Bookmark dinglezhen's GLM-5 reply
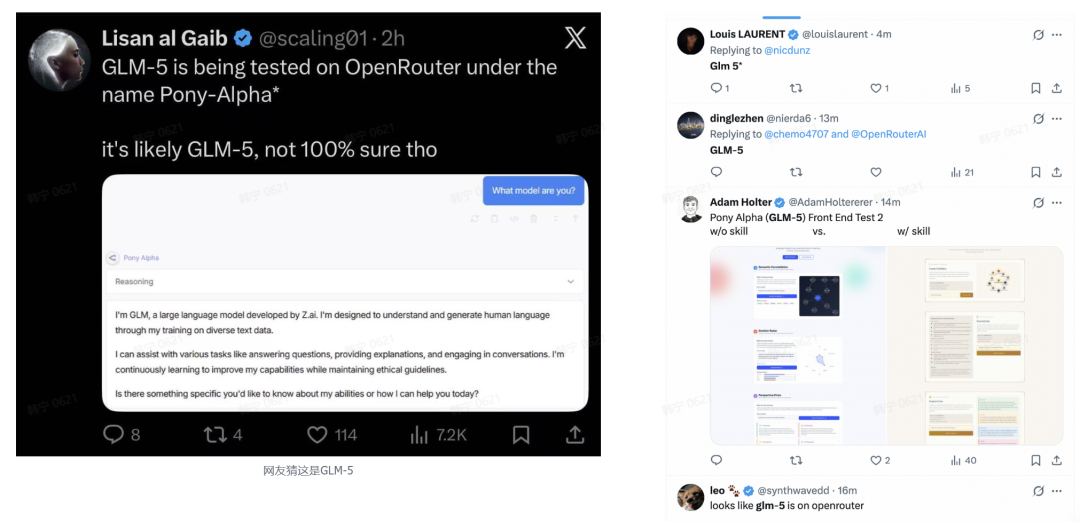 [x=1036, y=172]
